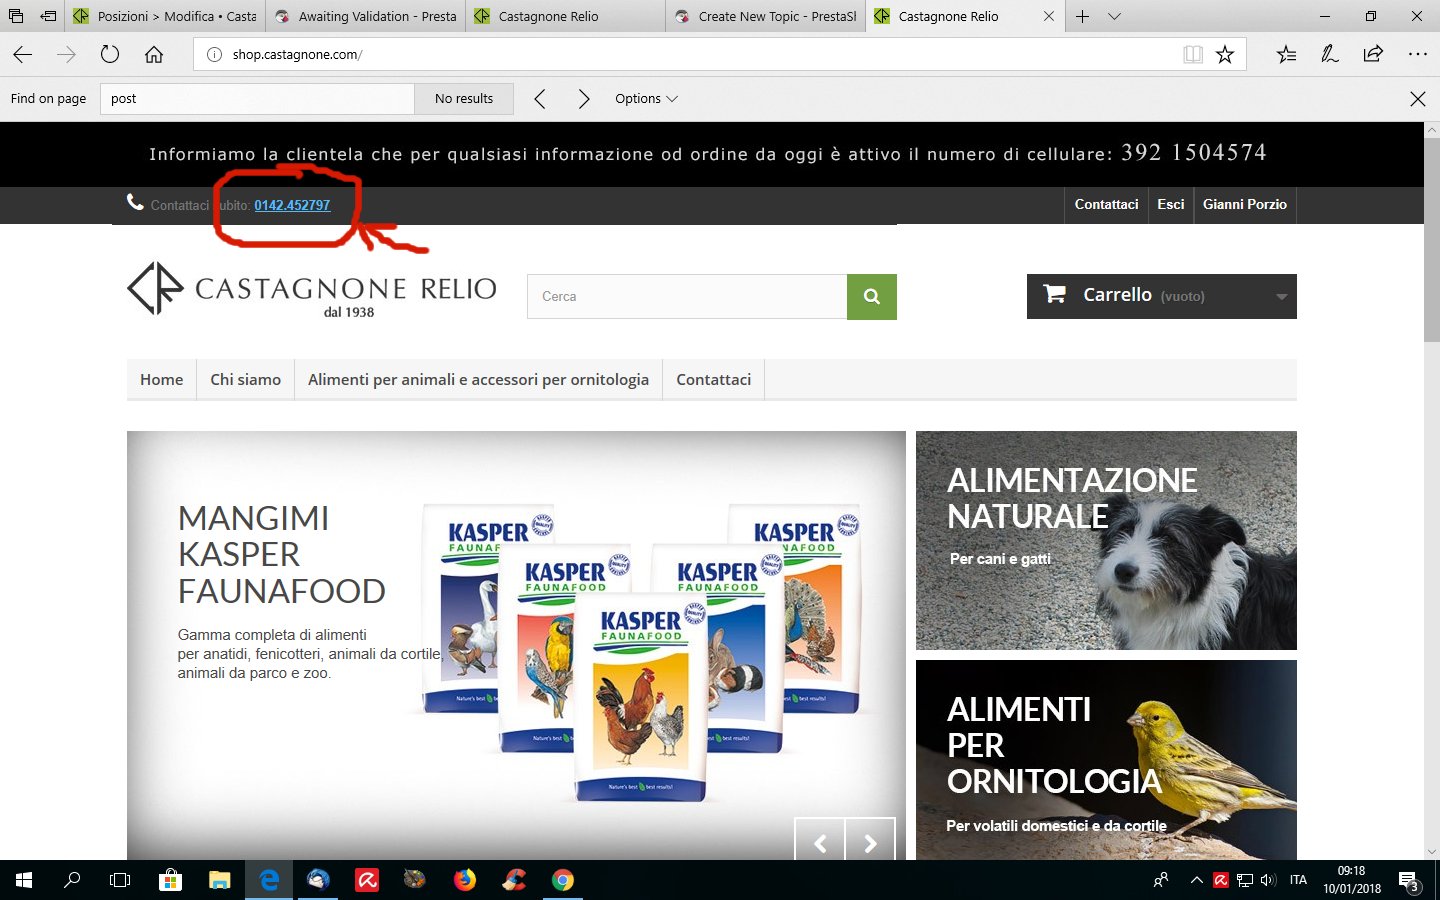Open Alimentazione Naturale dog banner
Image resolution: width=1440 pixels, height=900 pixels.
pos(1106,540)
